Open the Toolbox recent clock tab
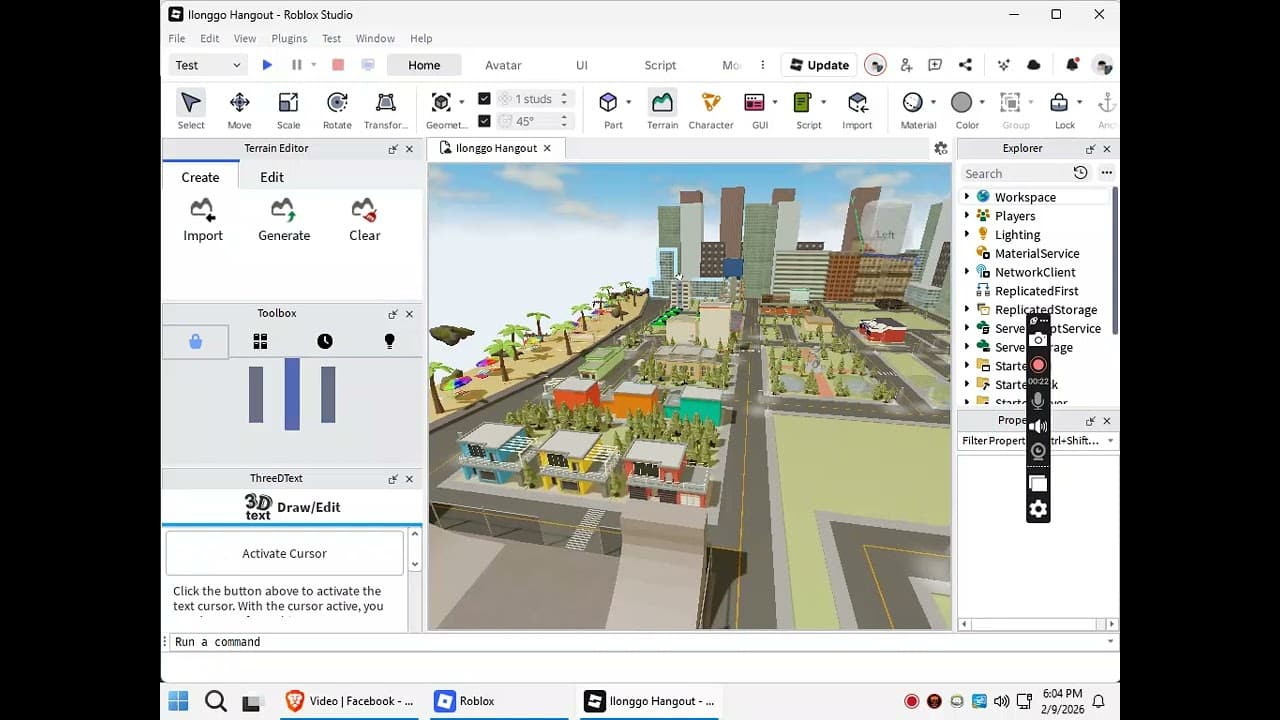1280x720 pixels. tap(325, 341)
